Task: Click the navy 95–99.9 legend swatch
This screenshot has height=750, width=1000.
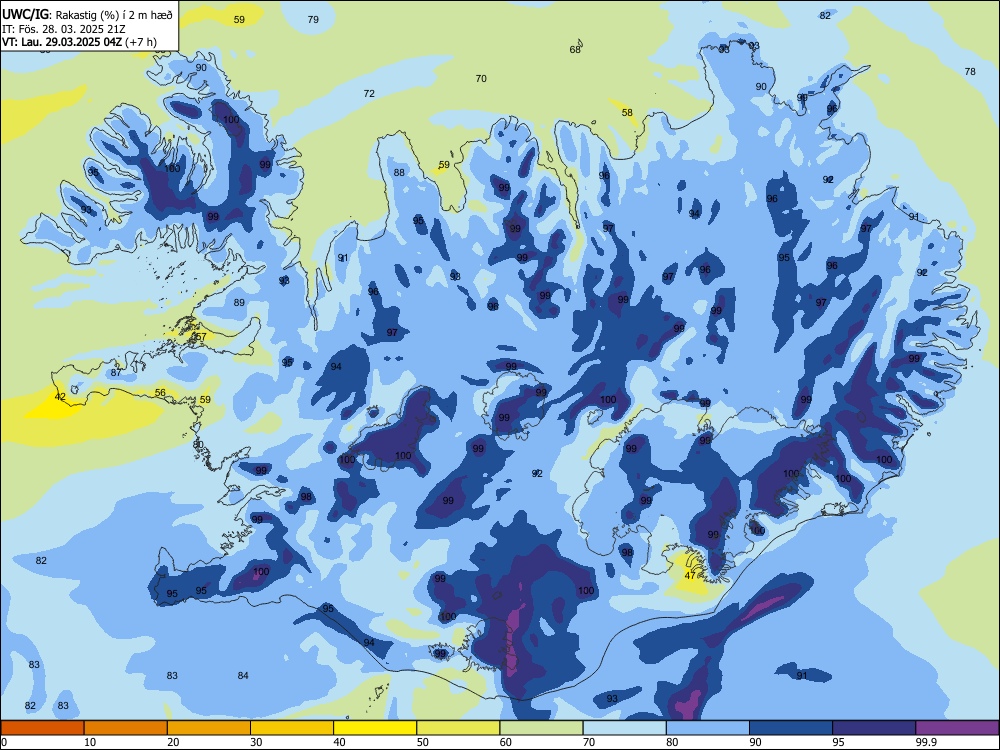Action: pyautogui.click(x=874, y=728)
